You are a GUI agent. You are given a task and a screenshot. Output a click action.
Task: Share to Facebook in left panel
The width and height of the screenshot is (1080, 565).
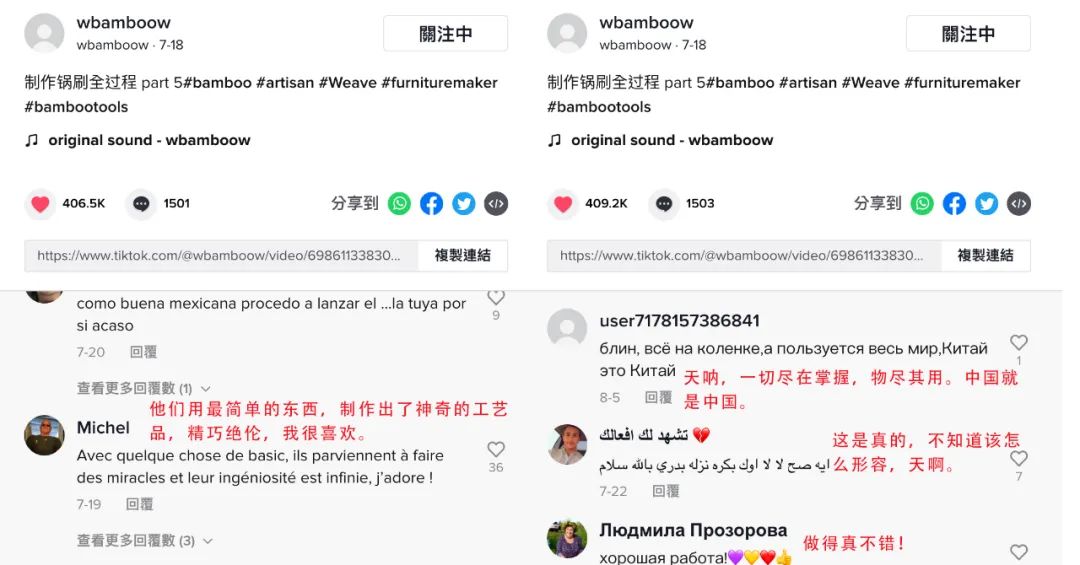click(x=431, y=204)
